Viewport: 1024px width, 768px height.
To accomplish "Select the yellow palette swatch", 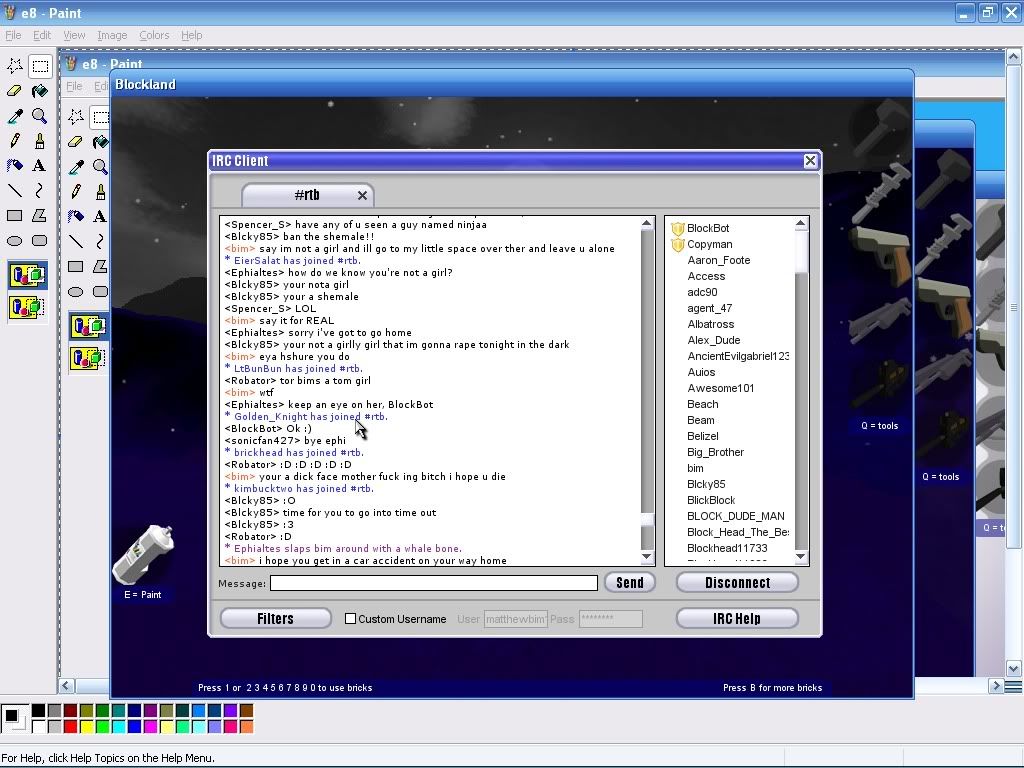I will pos(86,726).
